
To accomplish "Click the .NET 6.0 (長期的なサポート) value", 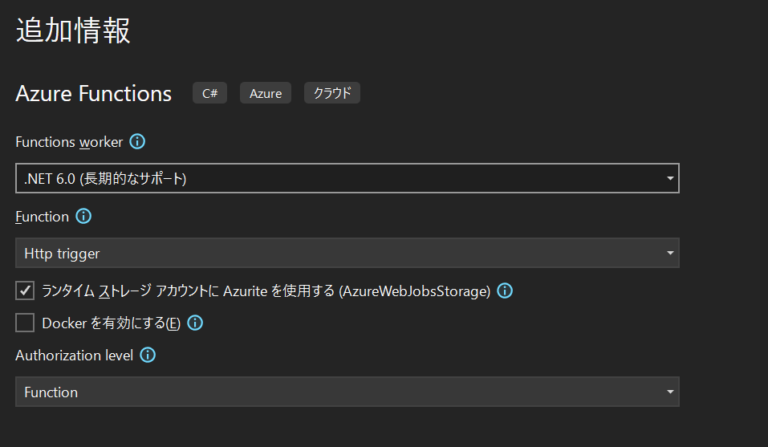I will coord(105,179).
